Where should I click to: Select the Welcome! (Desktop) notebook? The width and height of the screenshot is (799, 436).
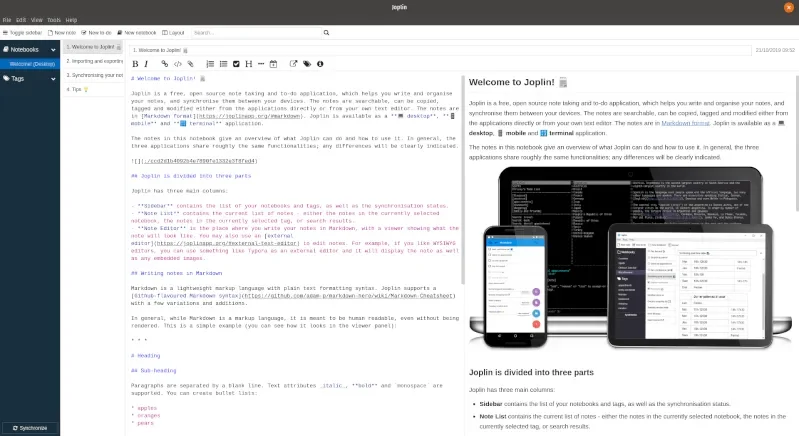coord(30,64)
